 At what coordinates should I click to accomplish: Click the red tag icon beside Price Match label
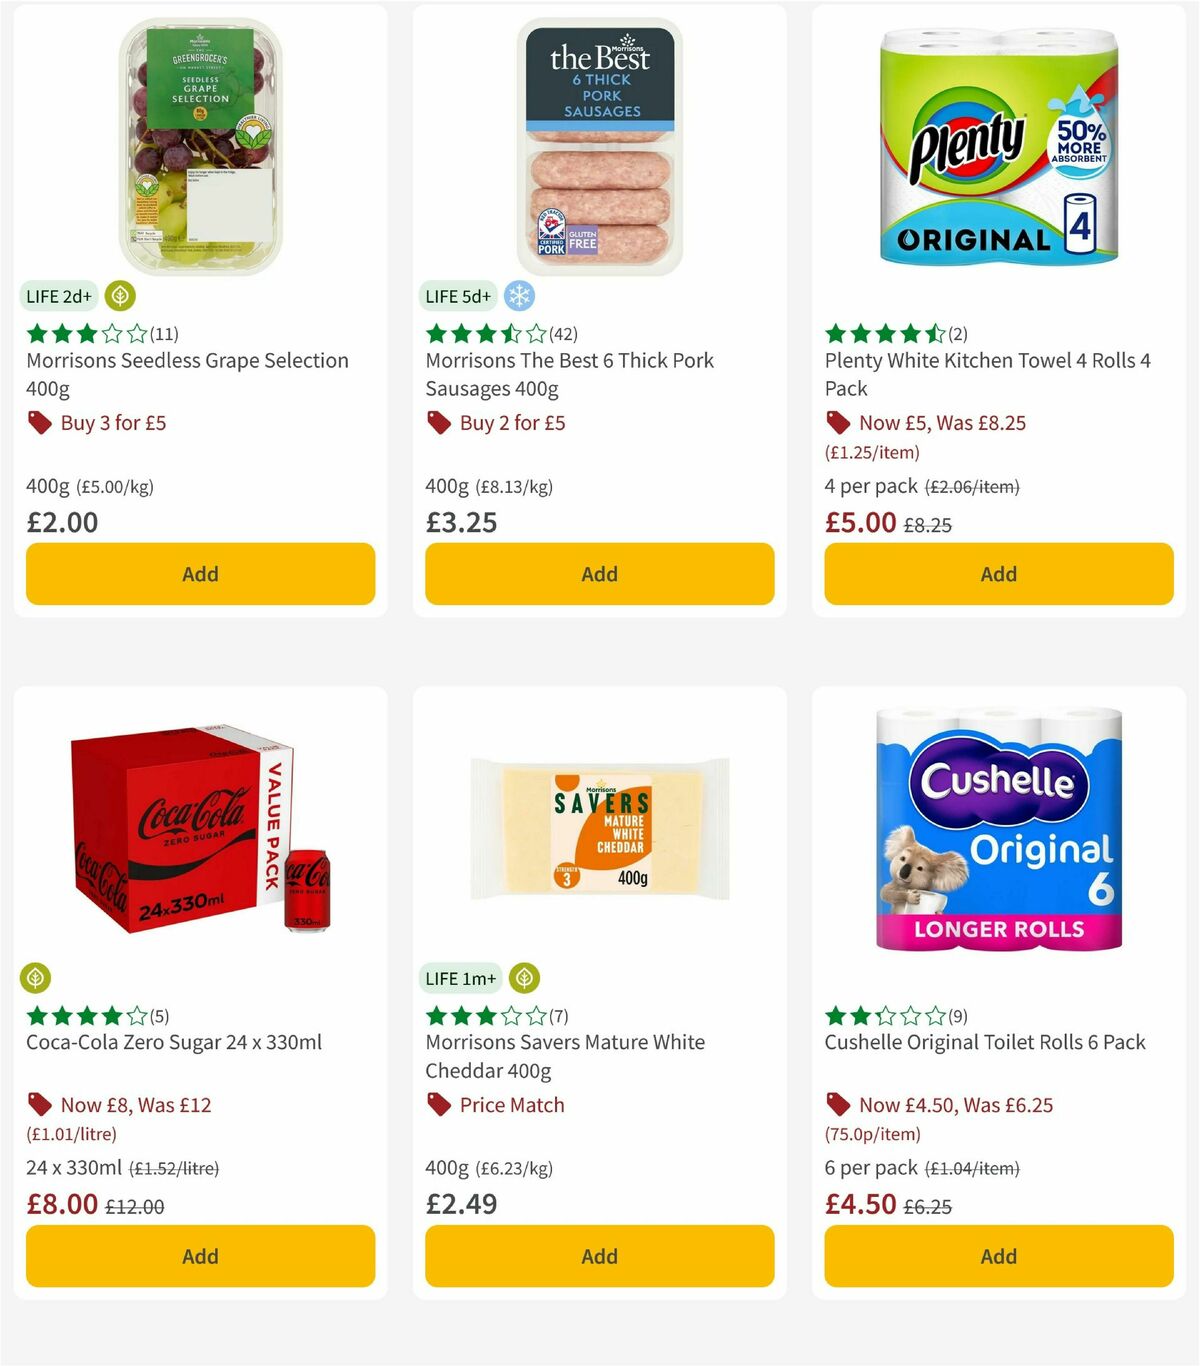438,1105
